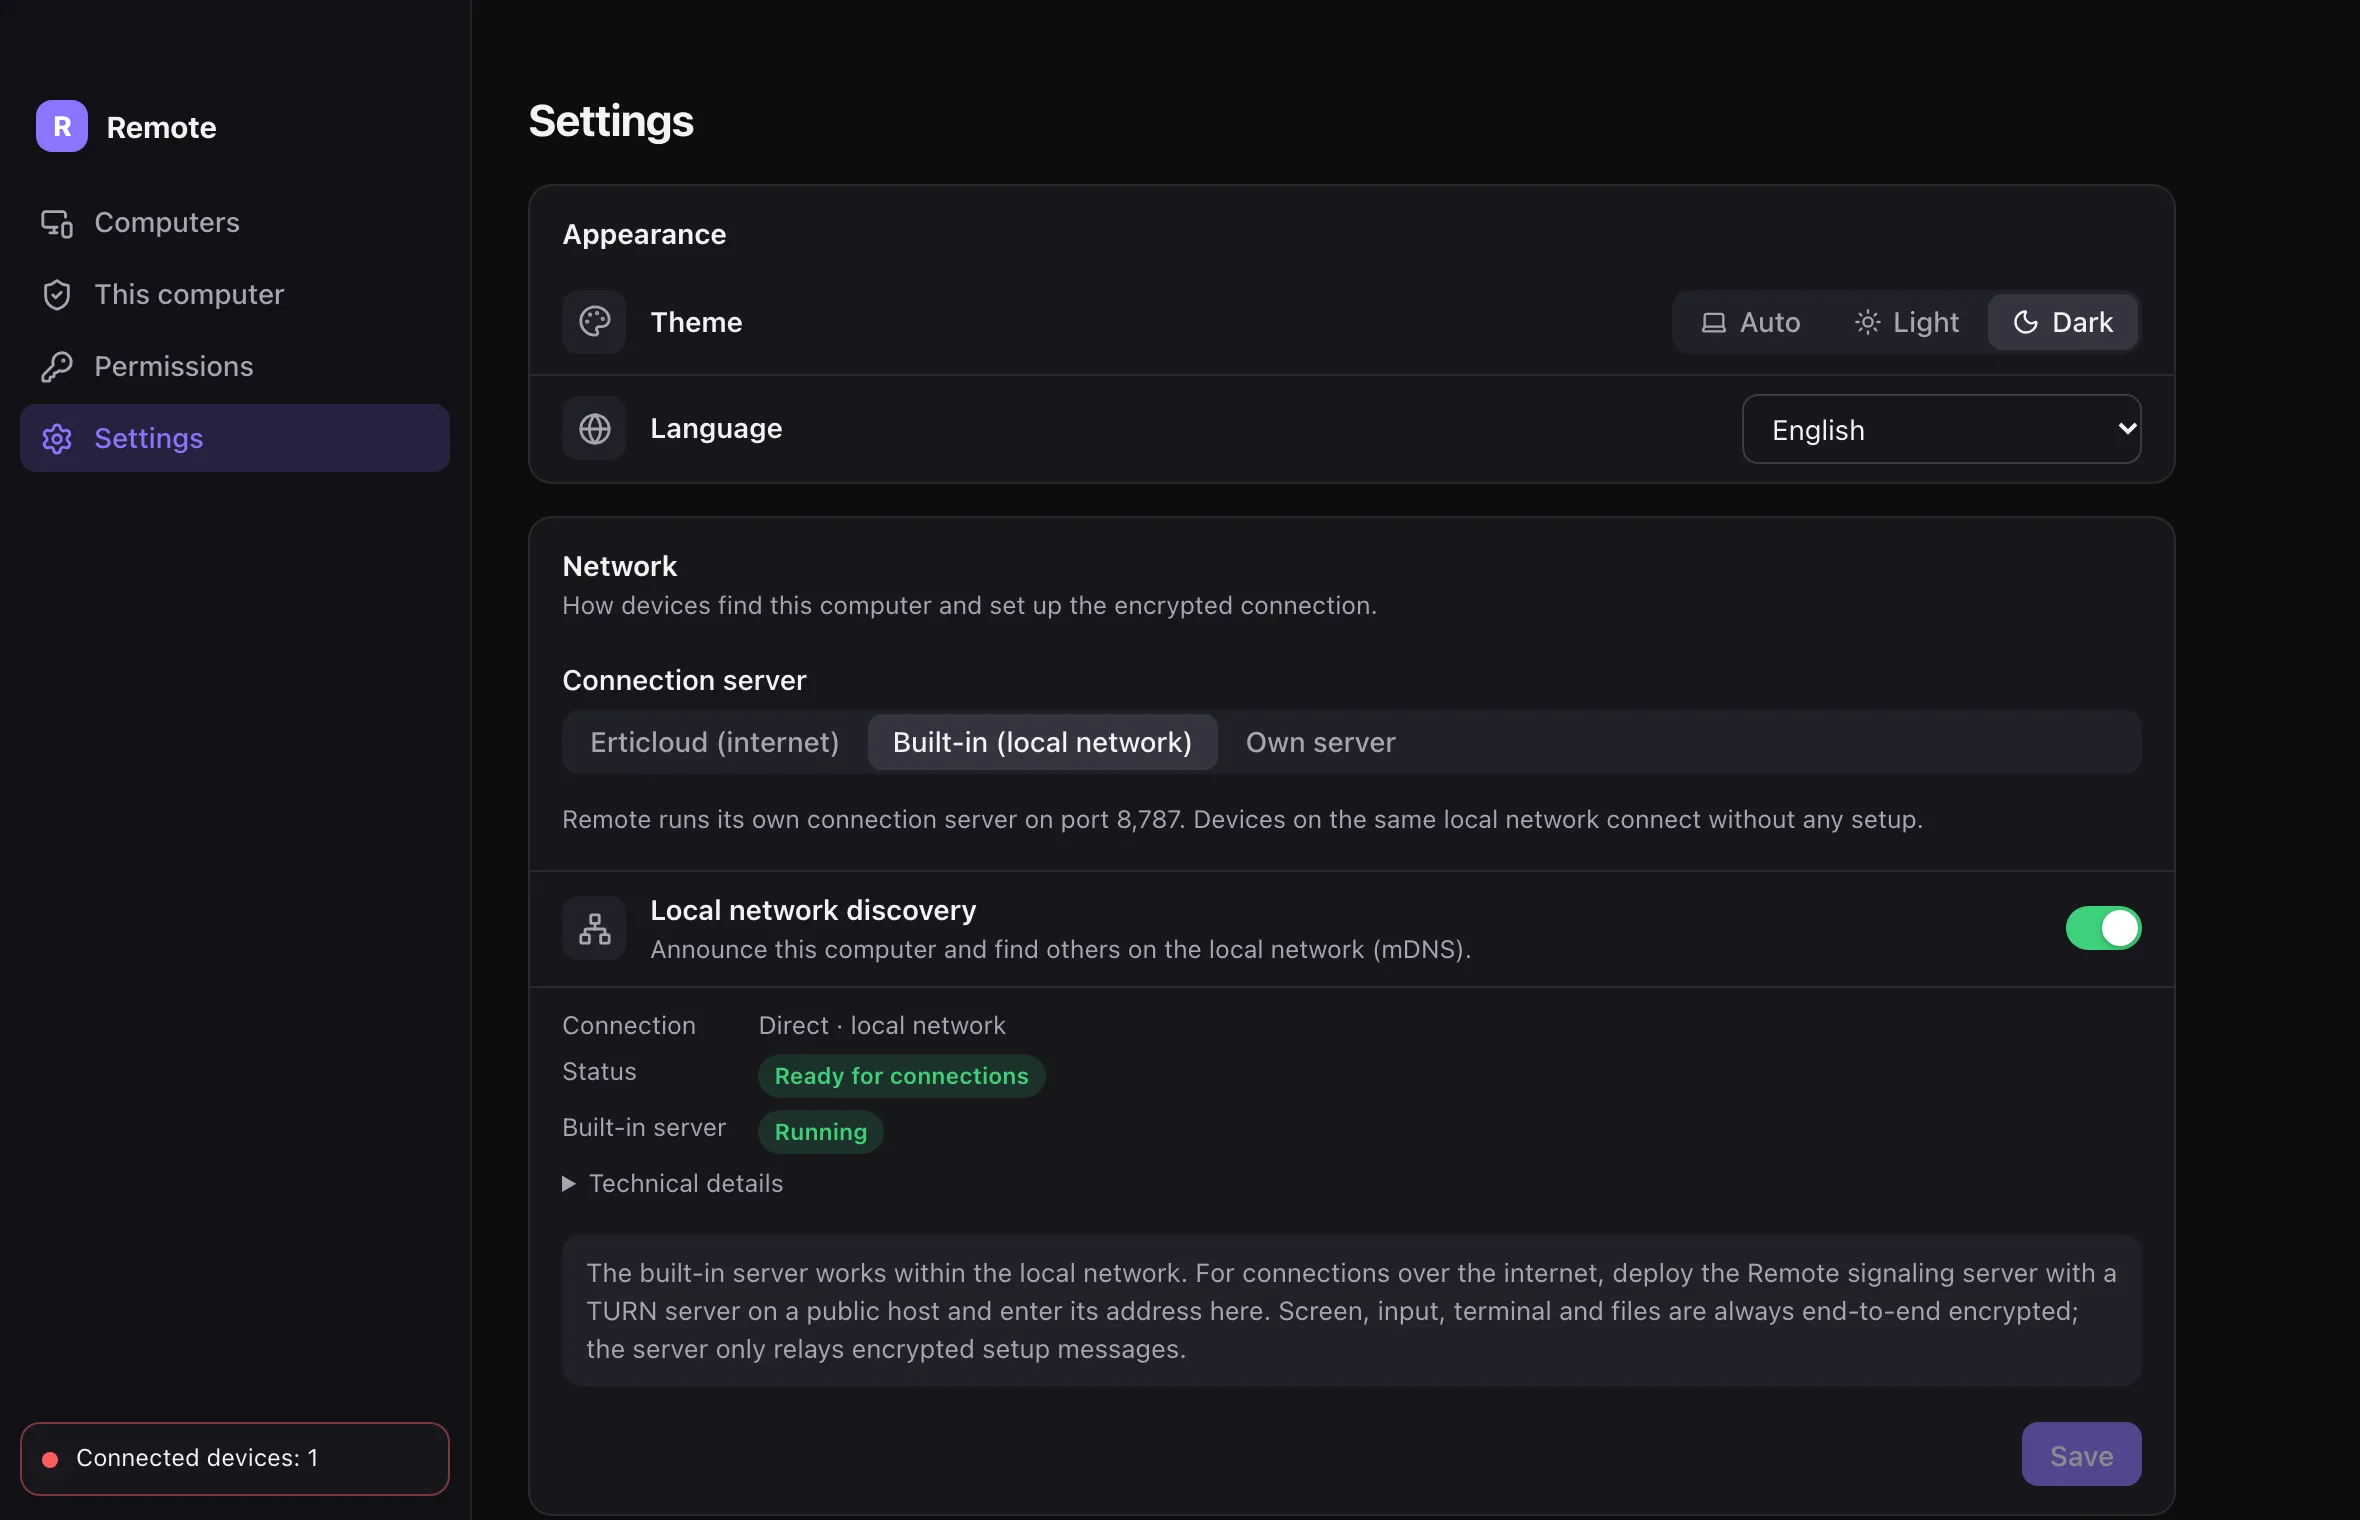Click the key icon beside Permissions
This screenshot has height=1520, width=2360.
pos(57,367)
